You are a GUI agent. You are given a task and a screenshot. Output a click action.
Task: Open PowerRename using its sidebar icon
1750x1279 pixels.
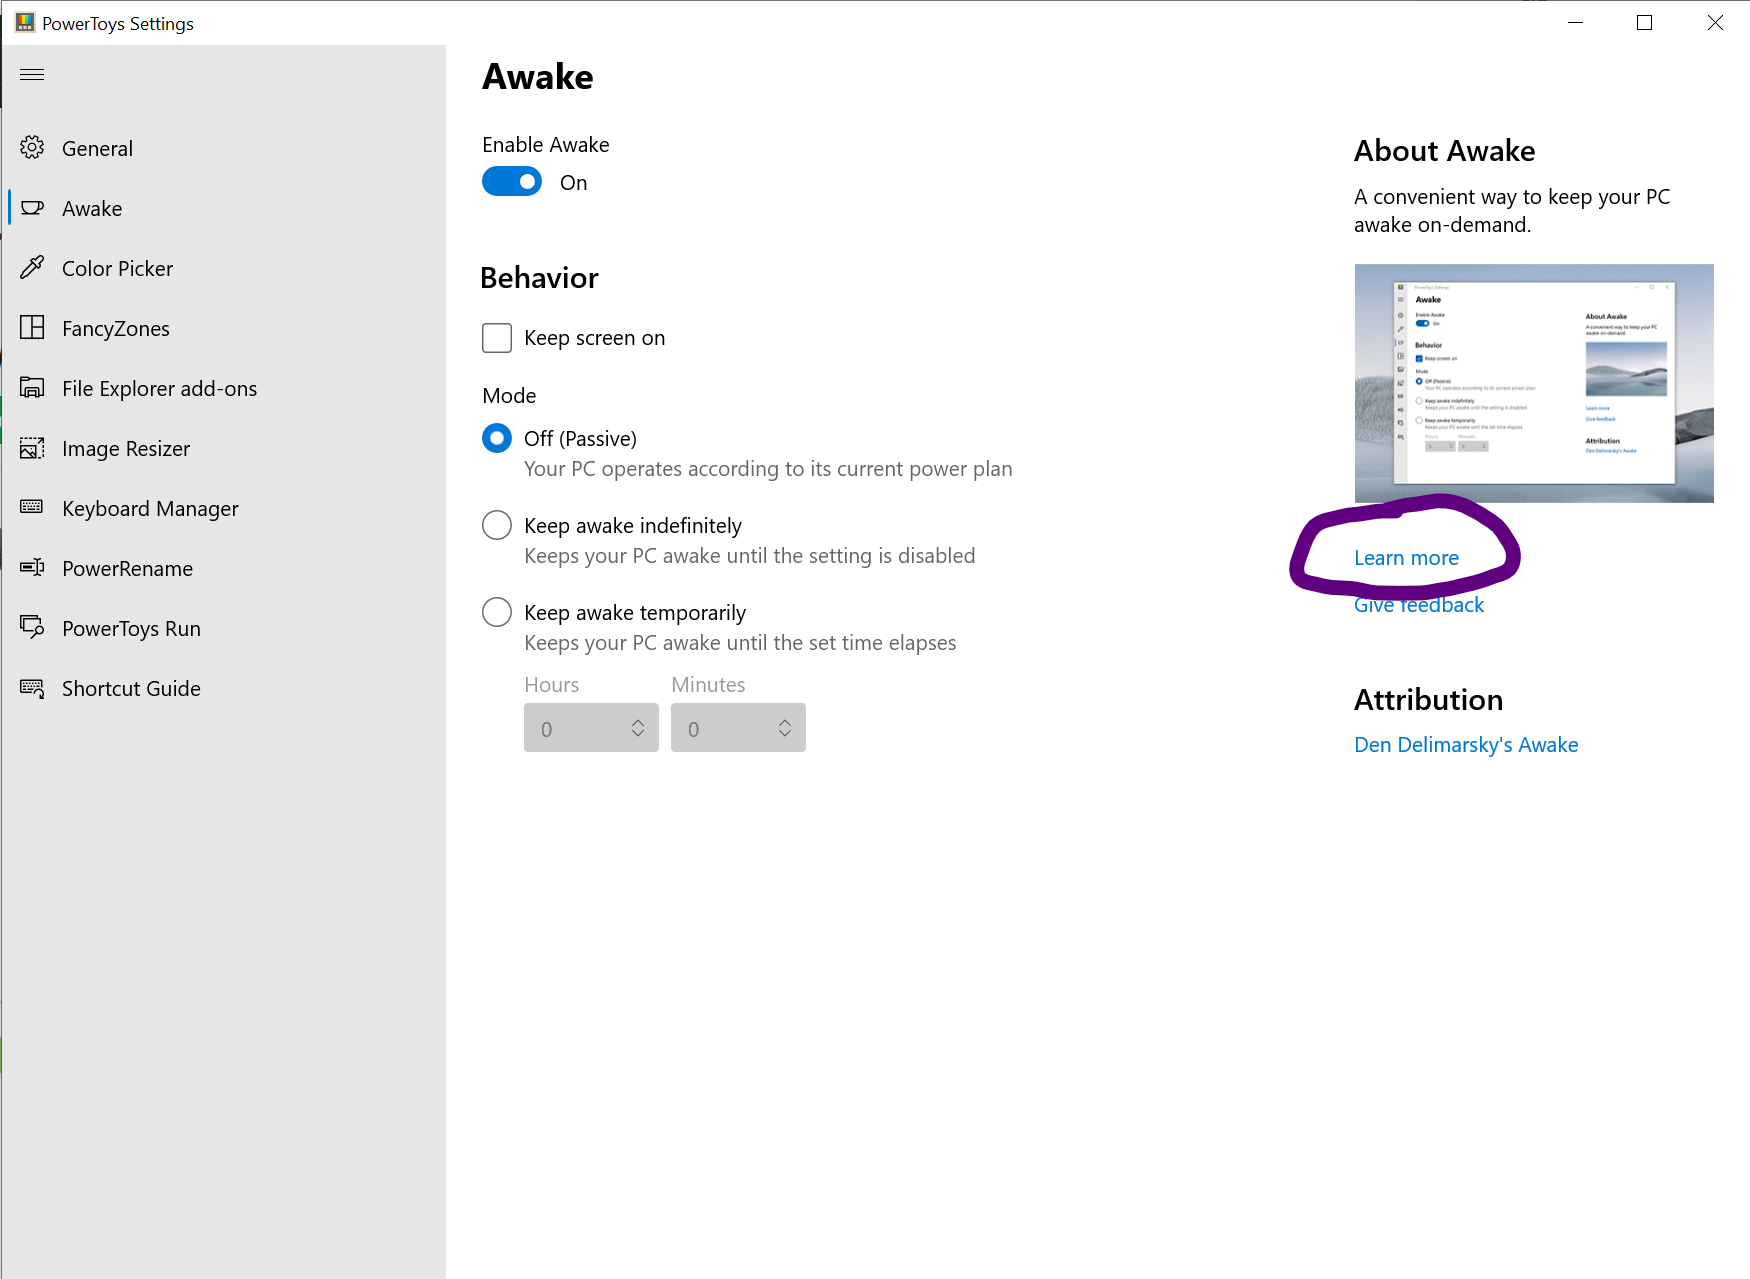(x=33, y=568)
